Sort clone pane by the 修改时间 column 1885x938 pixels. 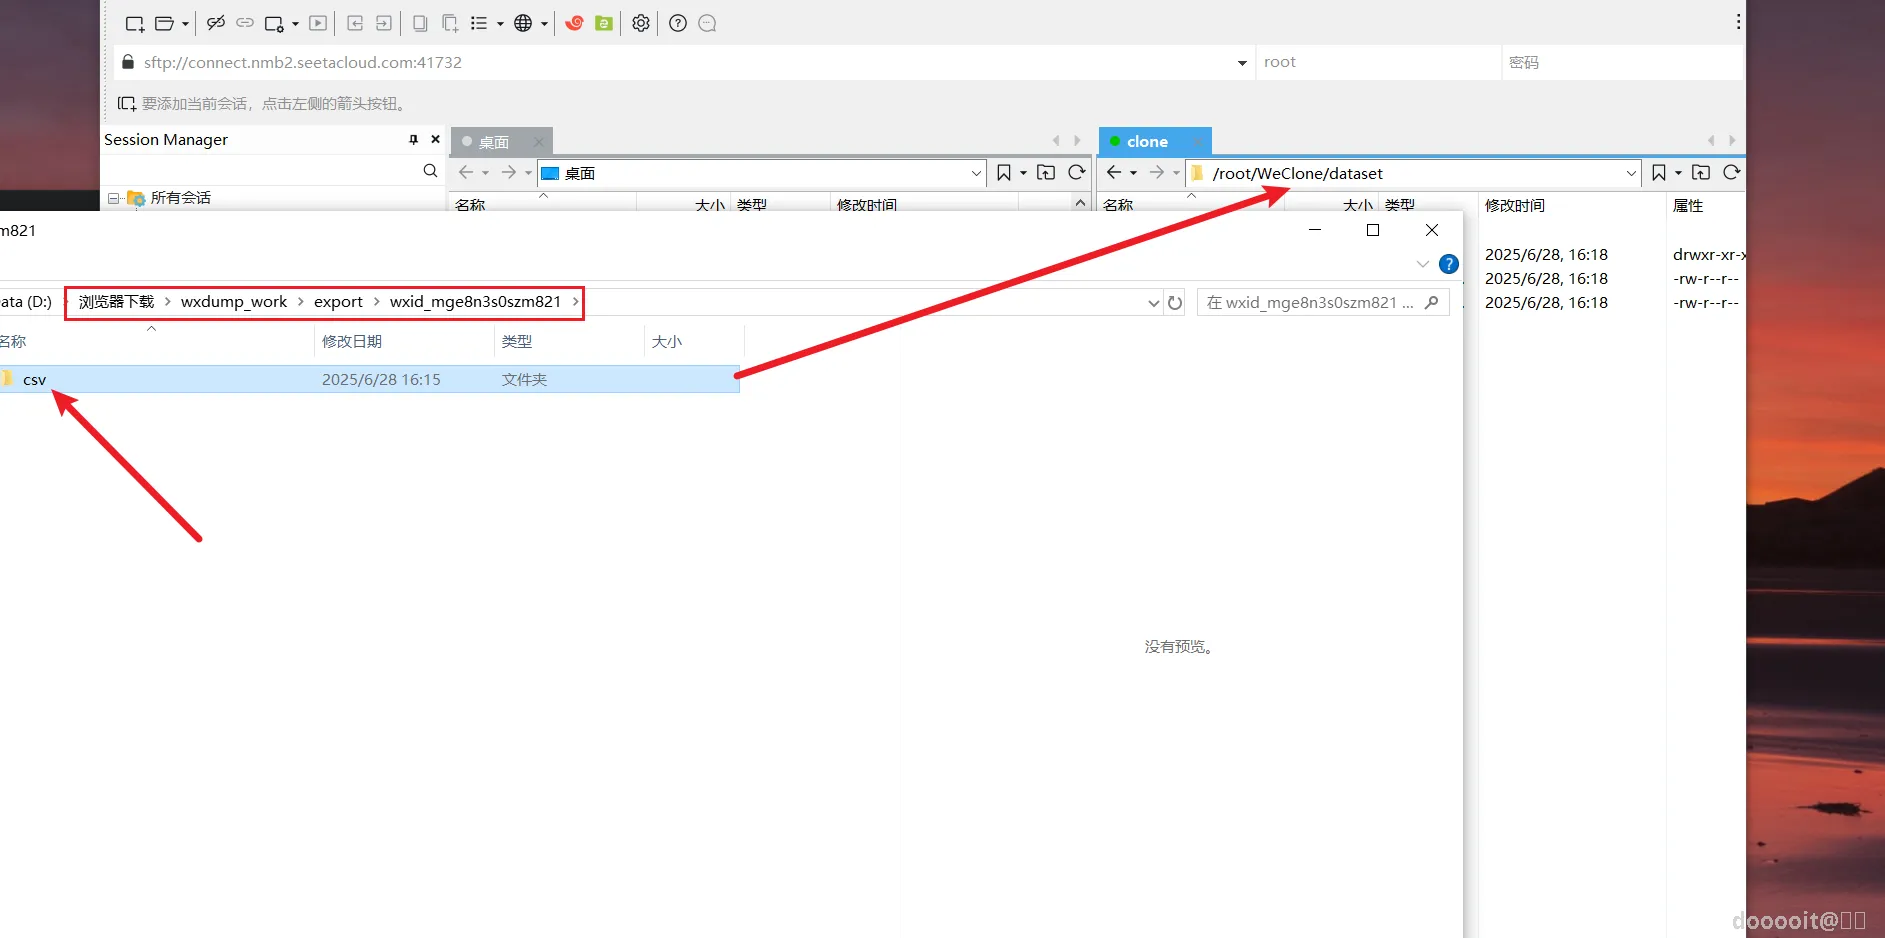[x=1514, y=205]
